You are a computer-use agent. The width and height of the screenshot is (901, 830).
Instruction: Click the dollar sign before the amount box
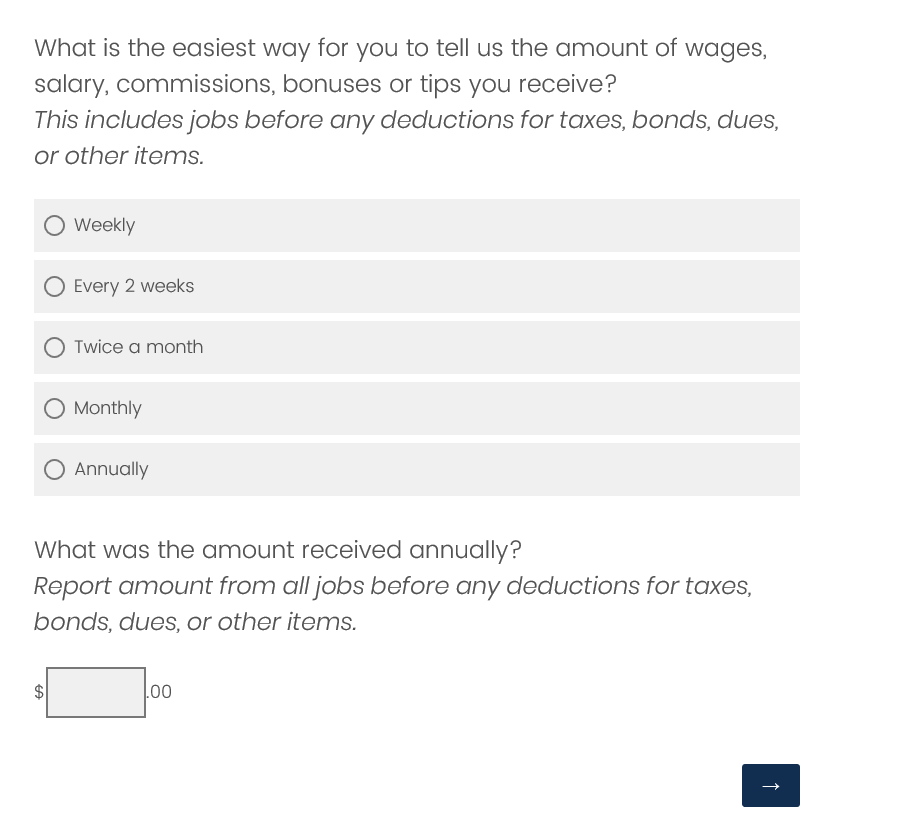click(39, 692)
